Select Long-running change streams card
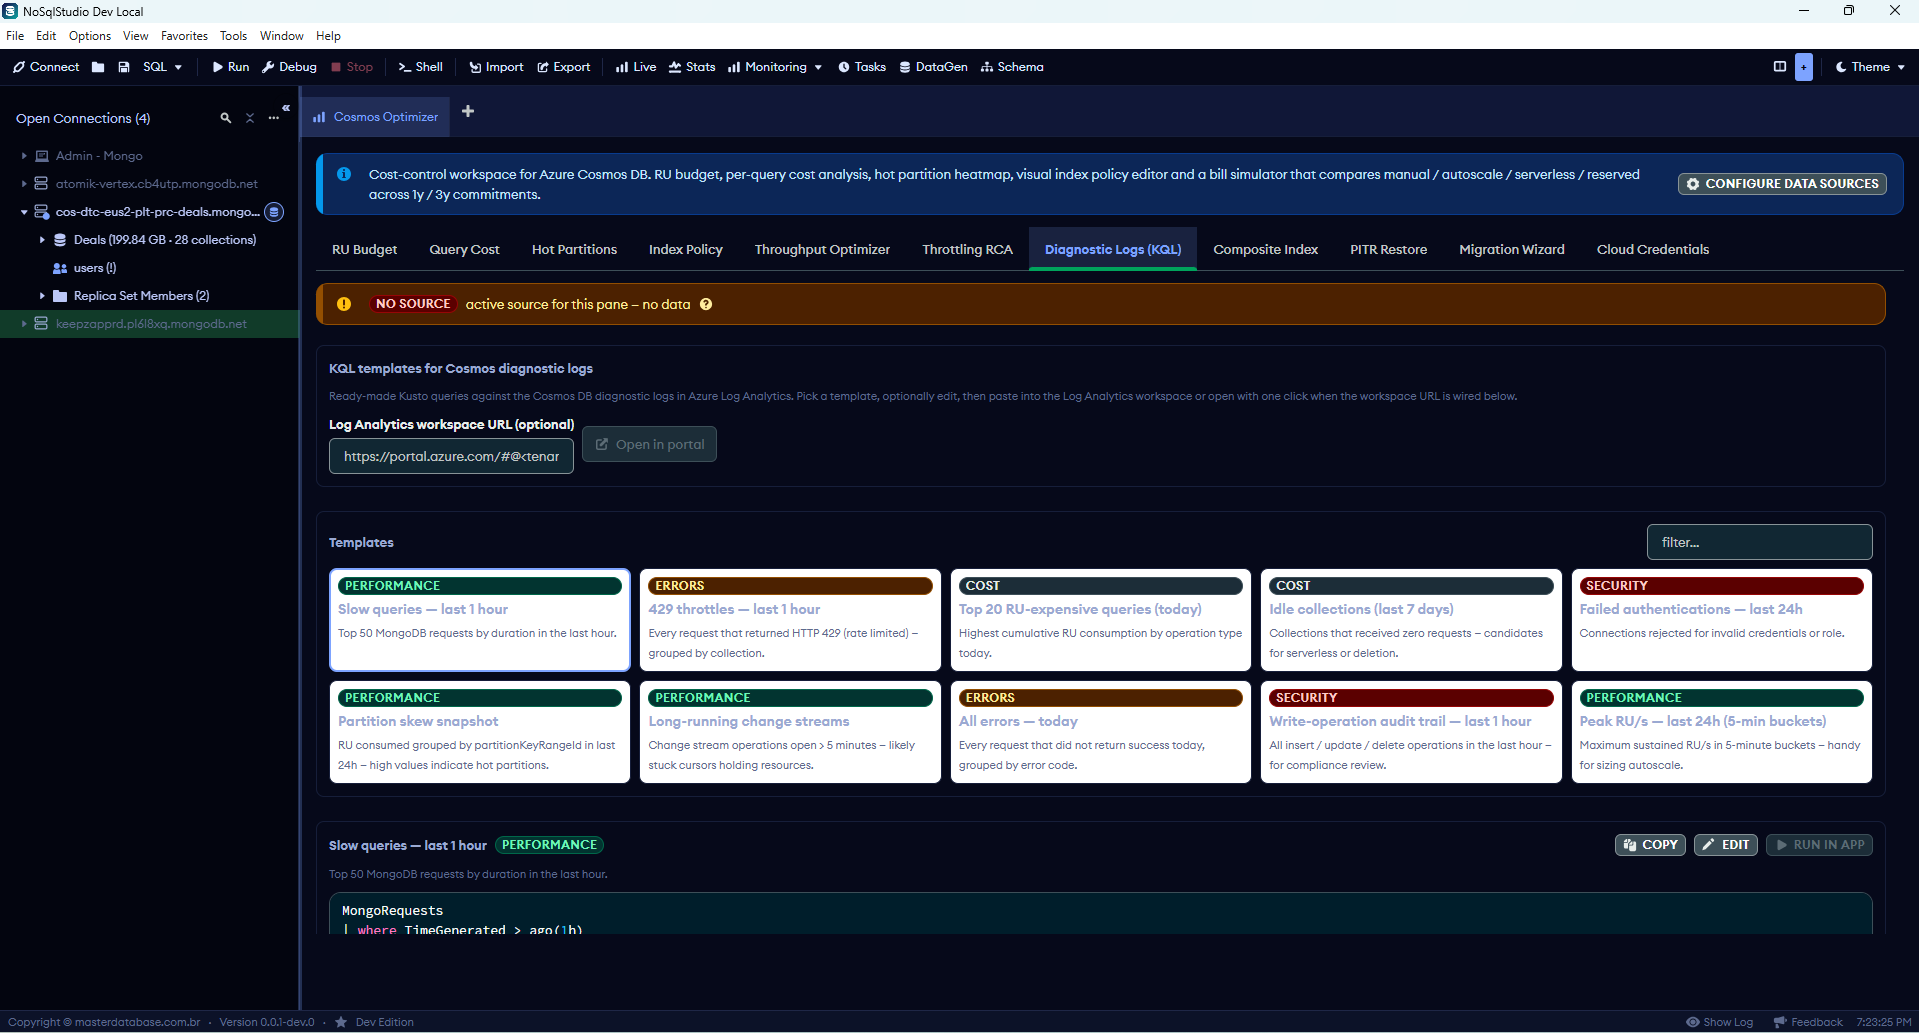1919x1033 pixels. [790, 732]
